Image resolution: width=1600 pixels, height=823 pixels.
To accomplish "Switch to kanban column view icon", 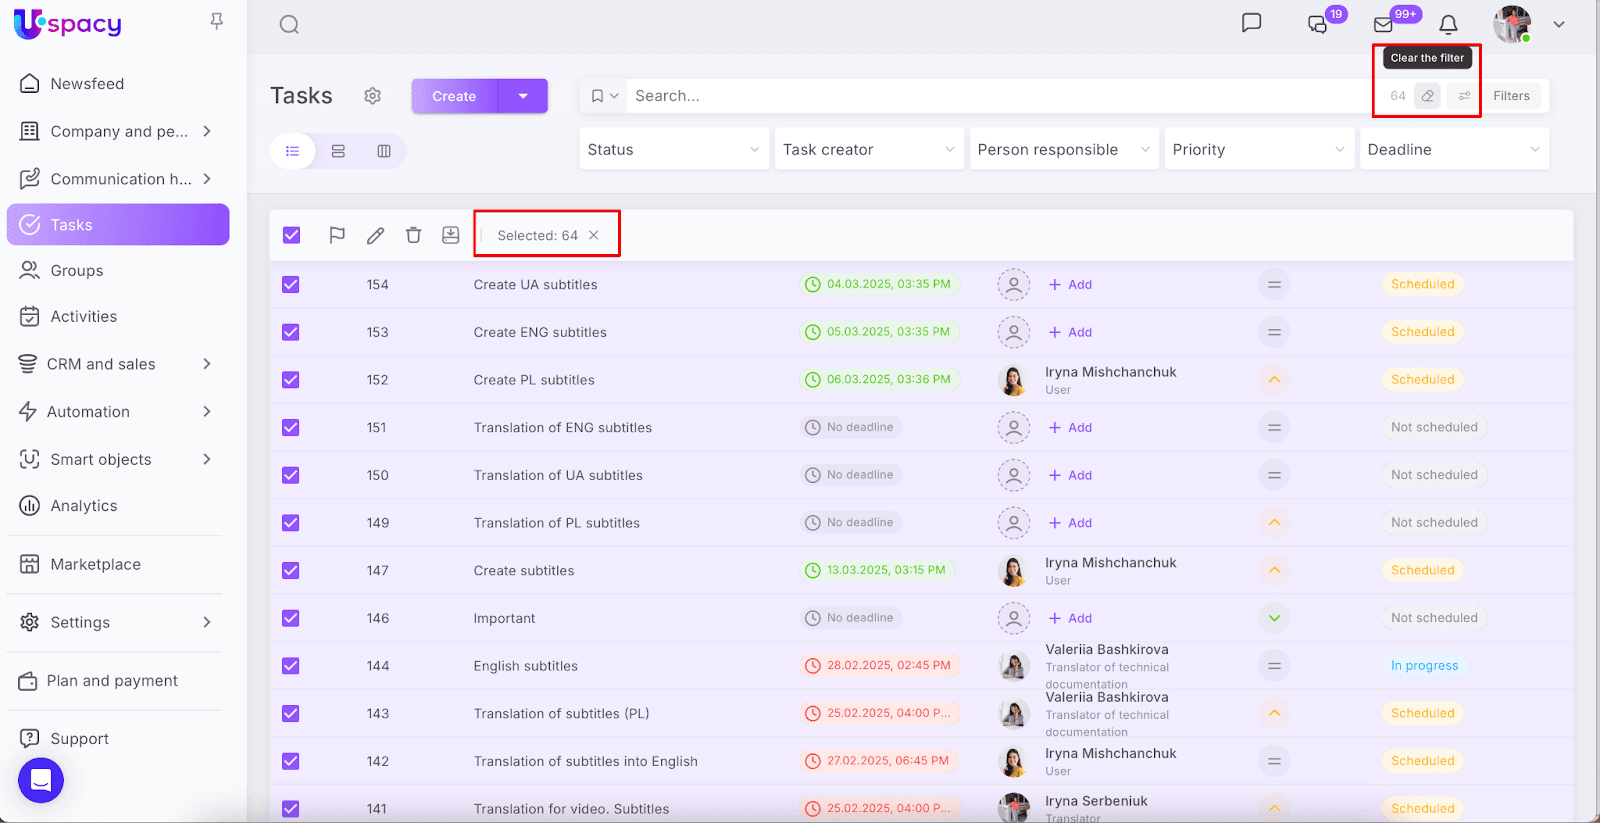I will pyautogui.click(x=384, y=151).
